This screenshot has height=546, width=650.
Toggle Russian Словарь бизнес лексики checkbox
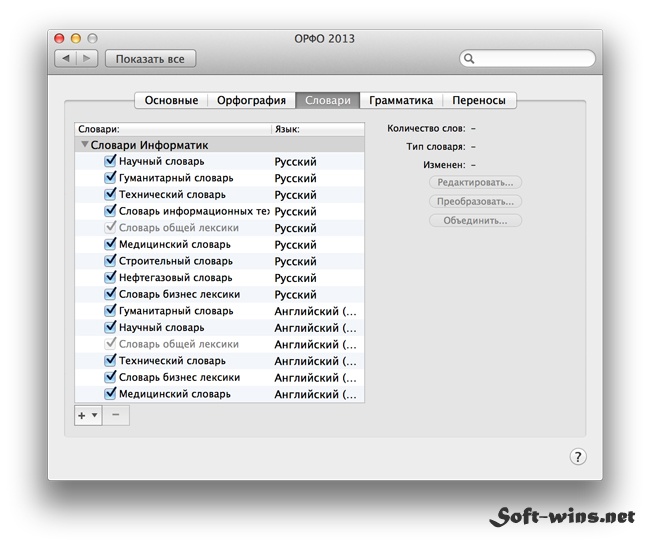click(110, 294)
